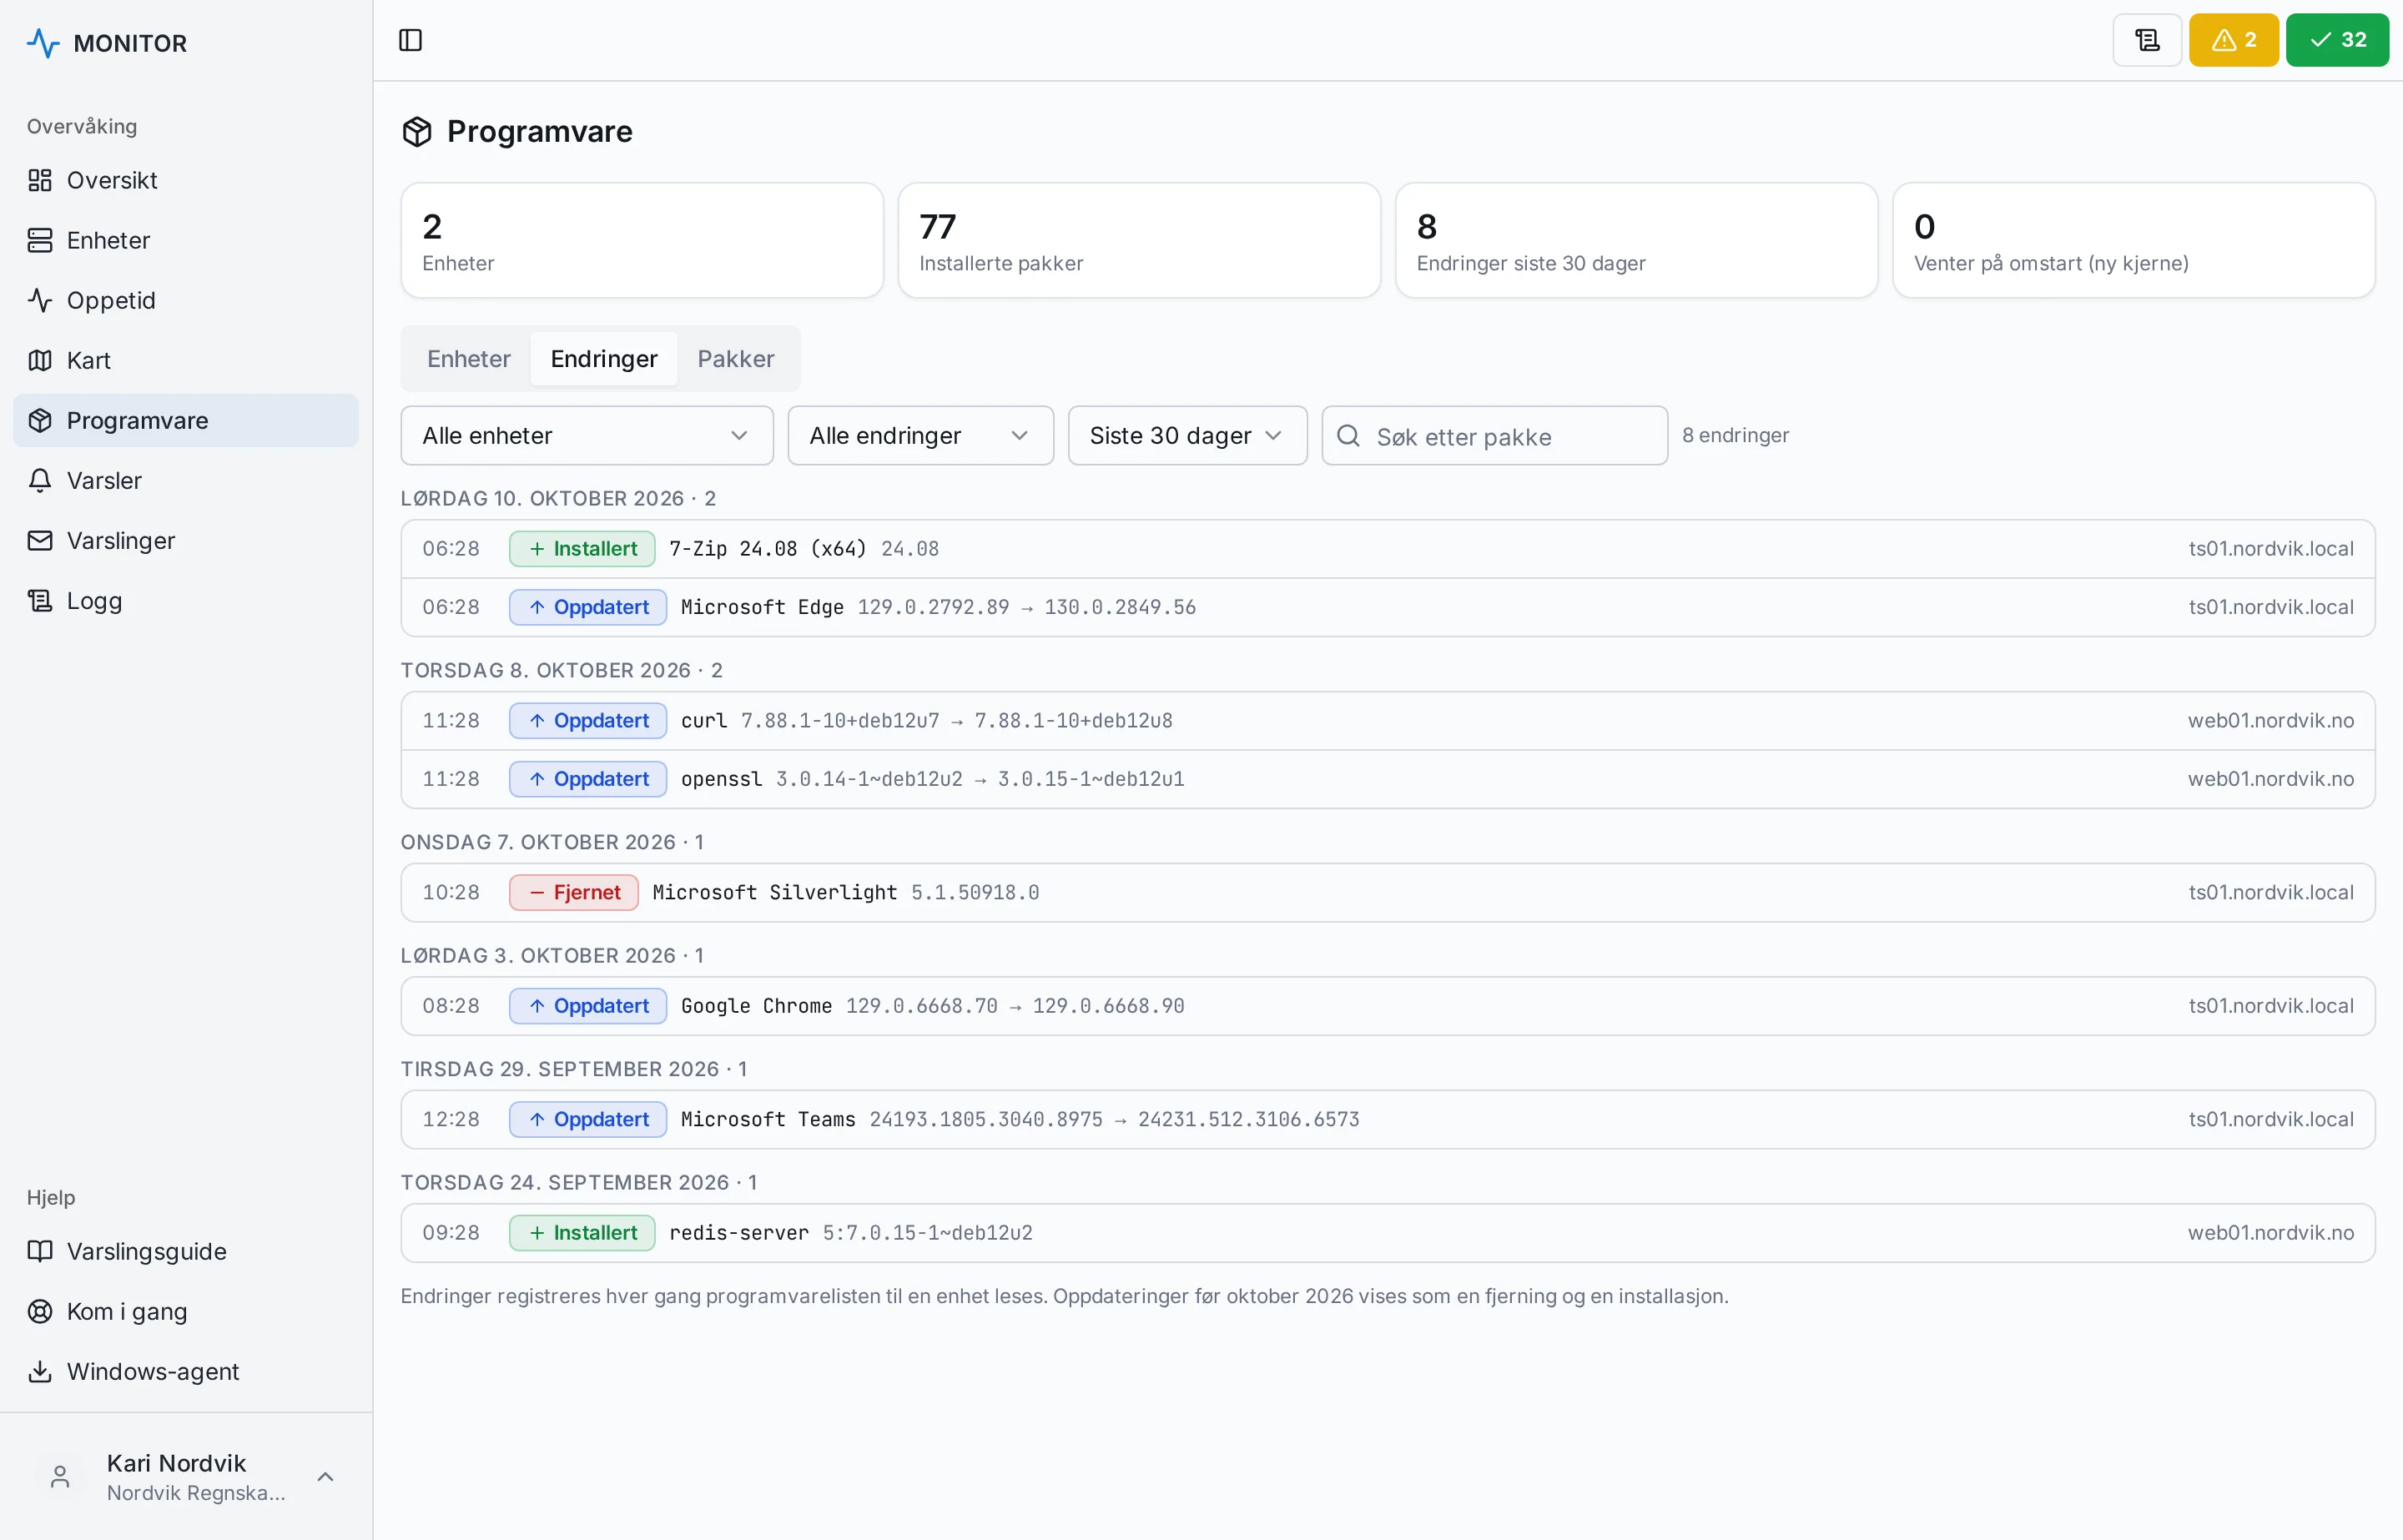
Task: Open the Alle endringer filter dropdown
Action: click(x=920, y=435)
